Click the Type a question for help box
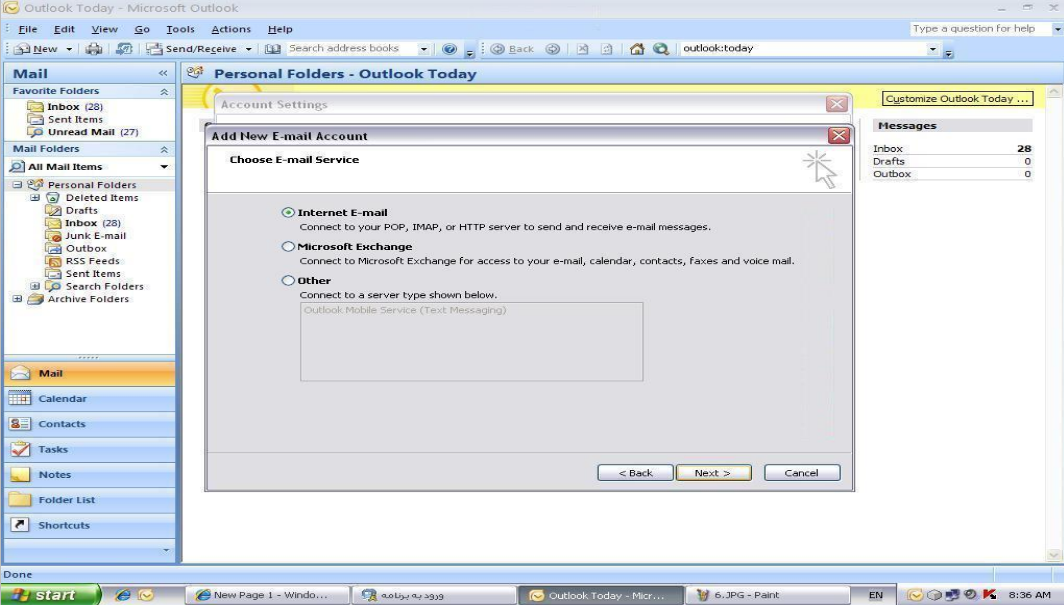Image resolution: width=1064 pixels, height=605 pixels. 980,28
